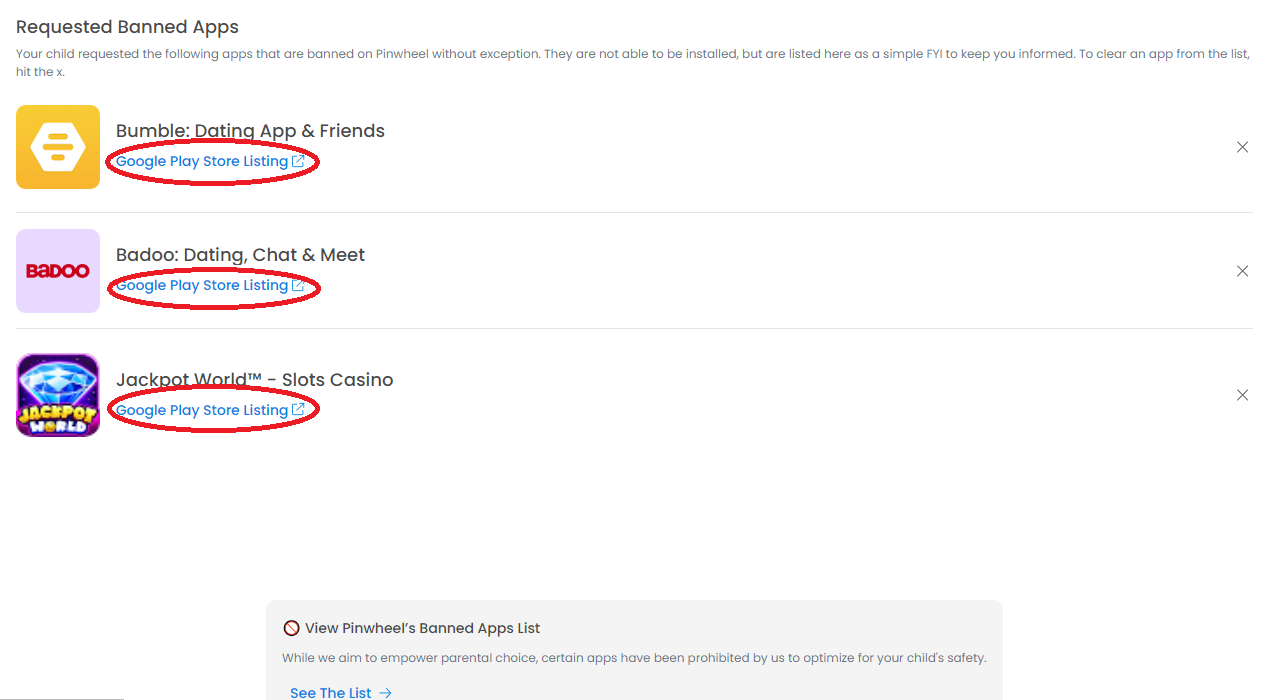
Task: Click the prohibited sign icon near Banned Apps List
Action: coord(292,628)
